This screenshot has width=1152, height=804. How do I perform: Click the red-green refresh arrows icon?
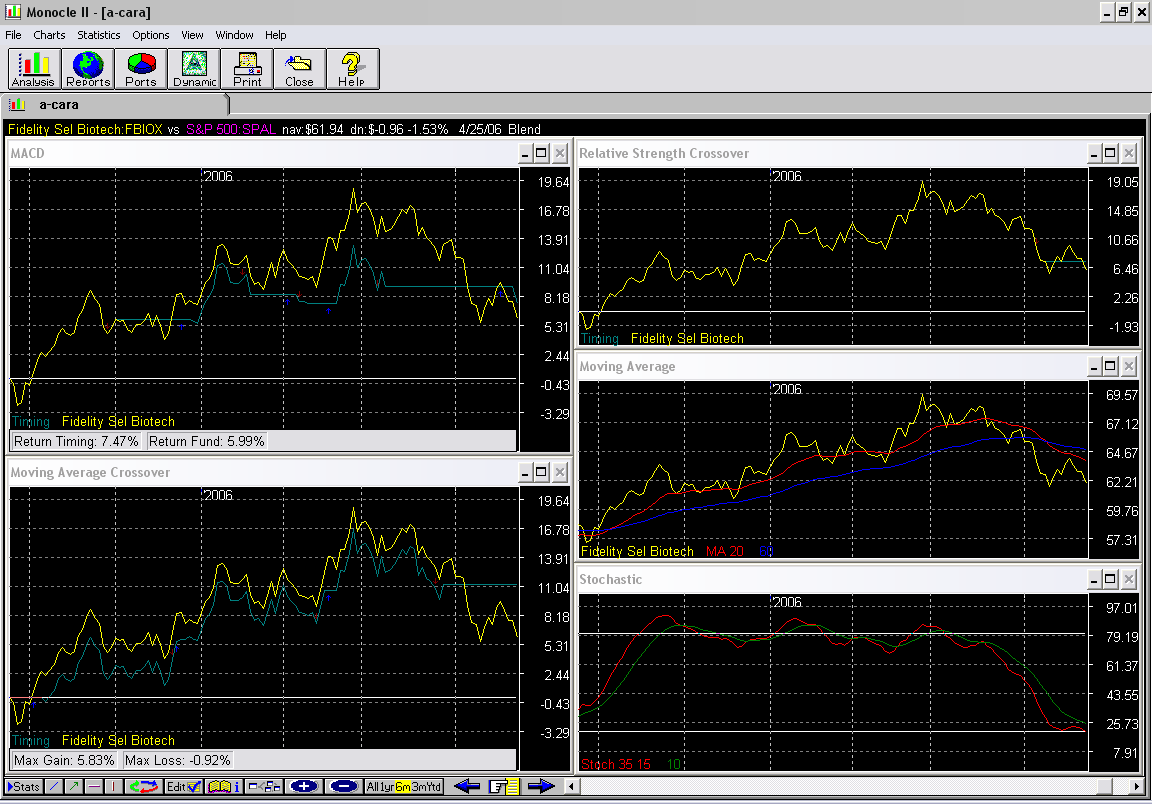tap(146, 787)
